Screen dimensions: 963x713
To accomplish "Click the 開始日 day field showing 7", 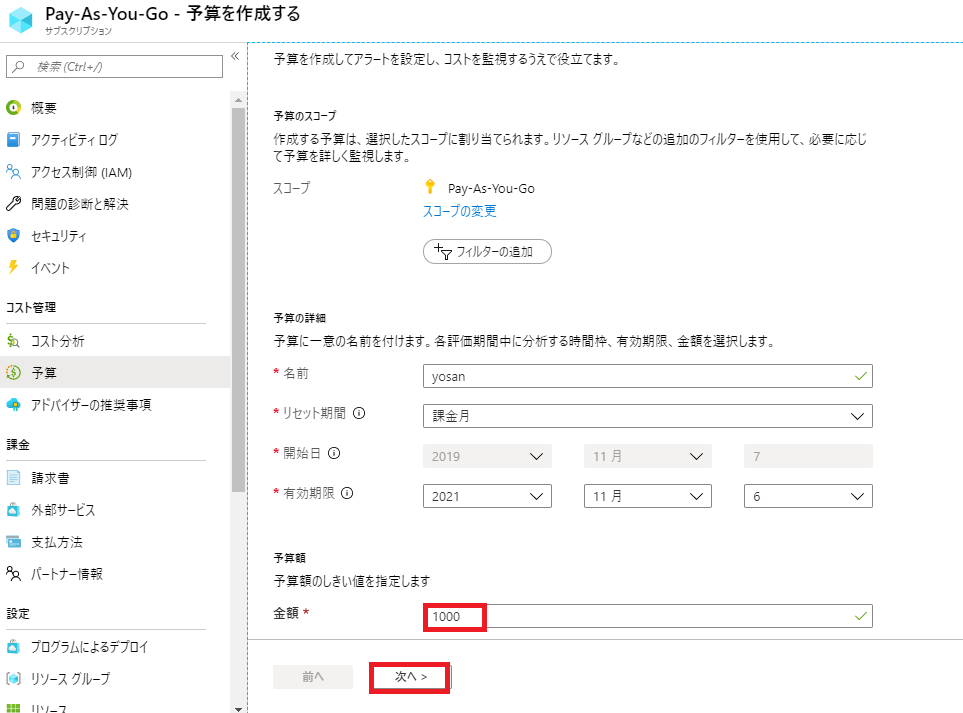I will pos(808,456).
